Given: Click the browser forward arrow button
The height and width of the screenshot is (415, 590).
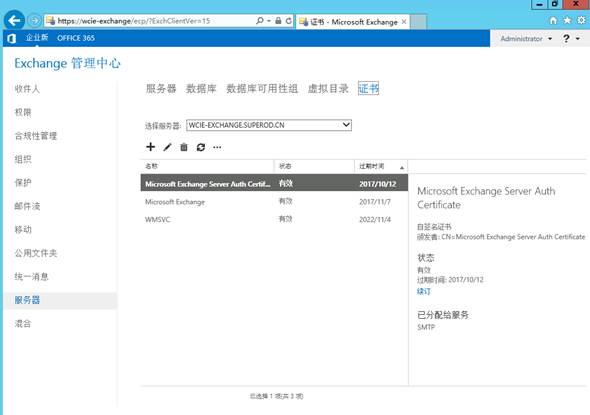Looking at the screenshot, I should tap(35, 21).
